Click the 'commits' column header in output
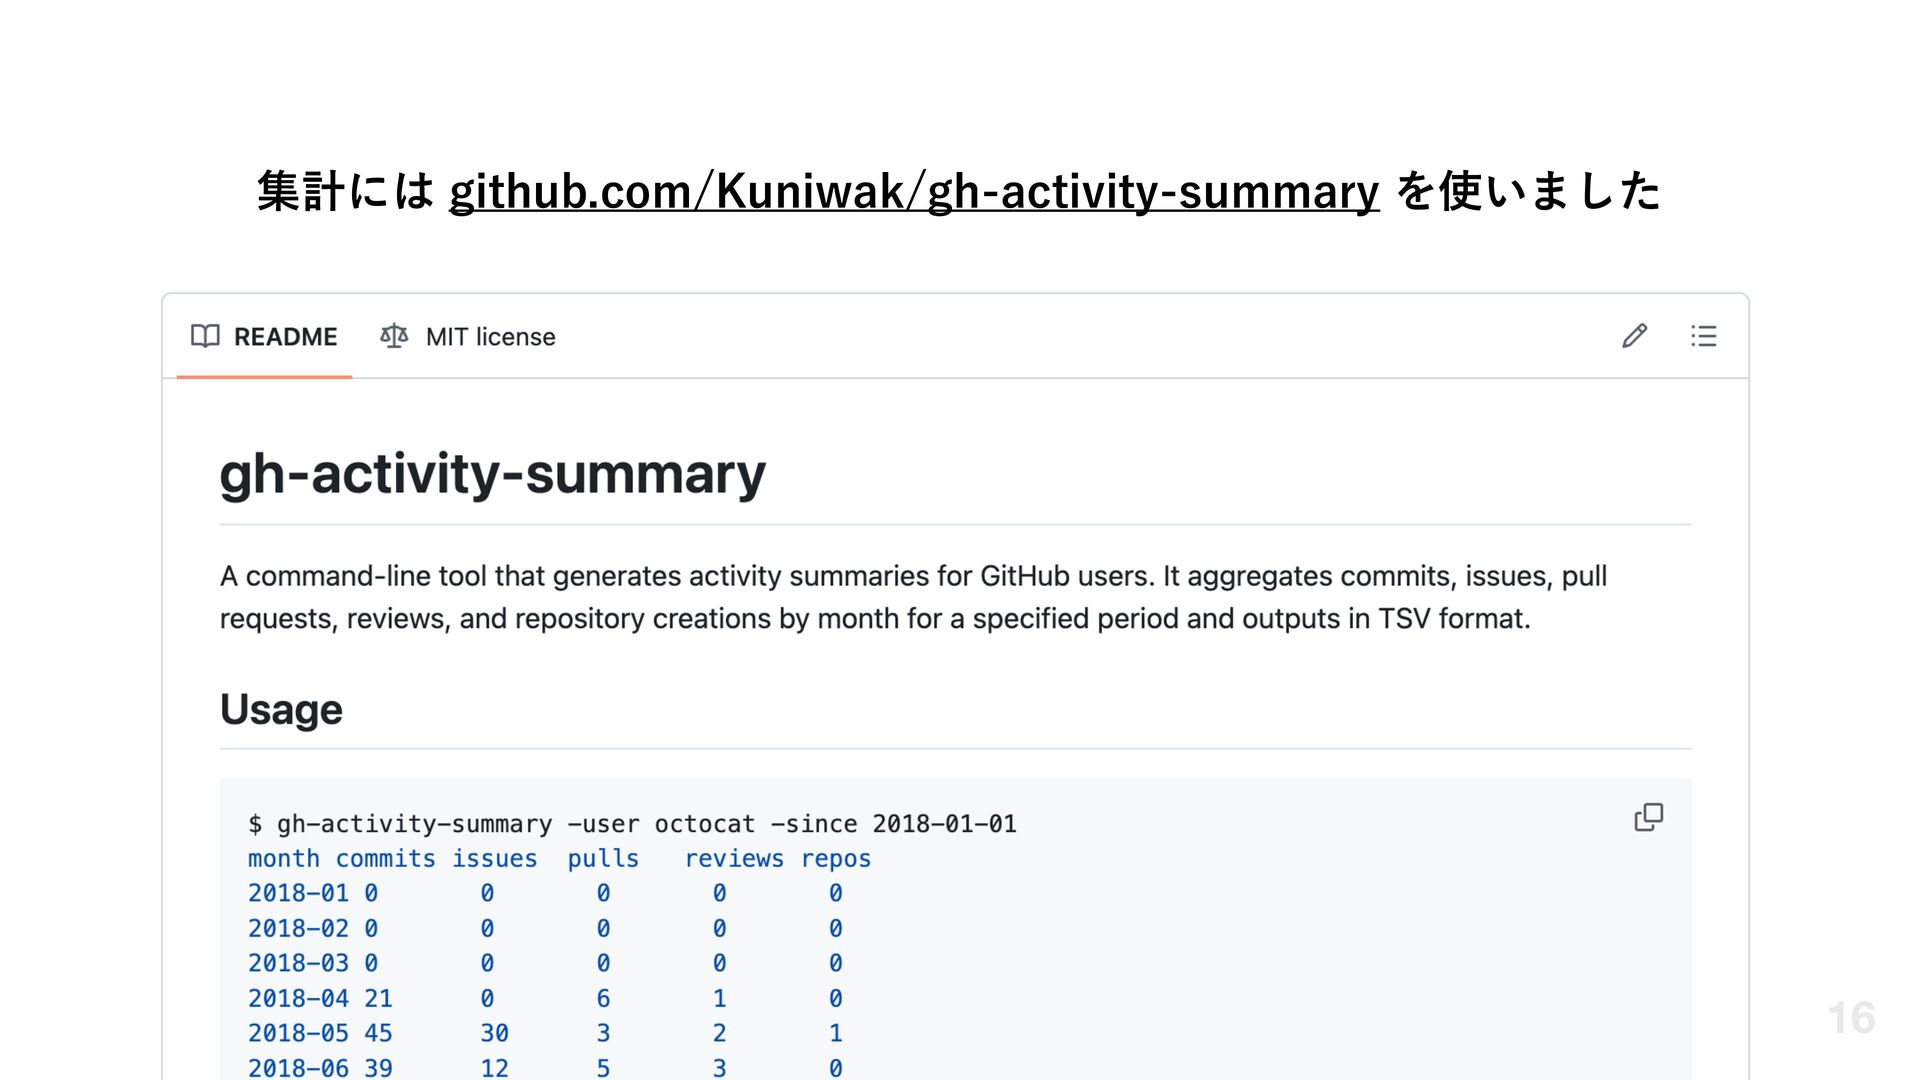This screenshot has width=1920, height=1080. pos(385,859)
